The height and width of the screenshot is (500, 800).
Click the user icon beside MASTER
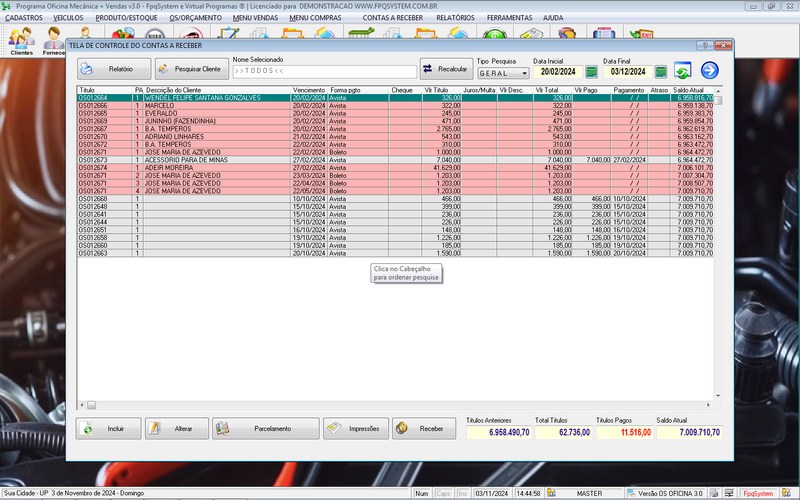(x=551, y=493)
